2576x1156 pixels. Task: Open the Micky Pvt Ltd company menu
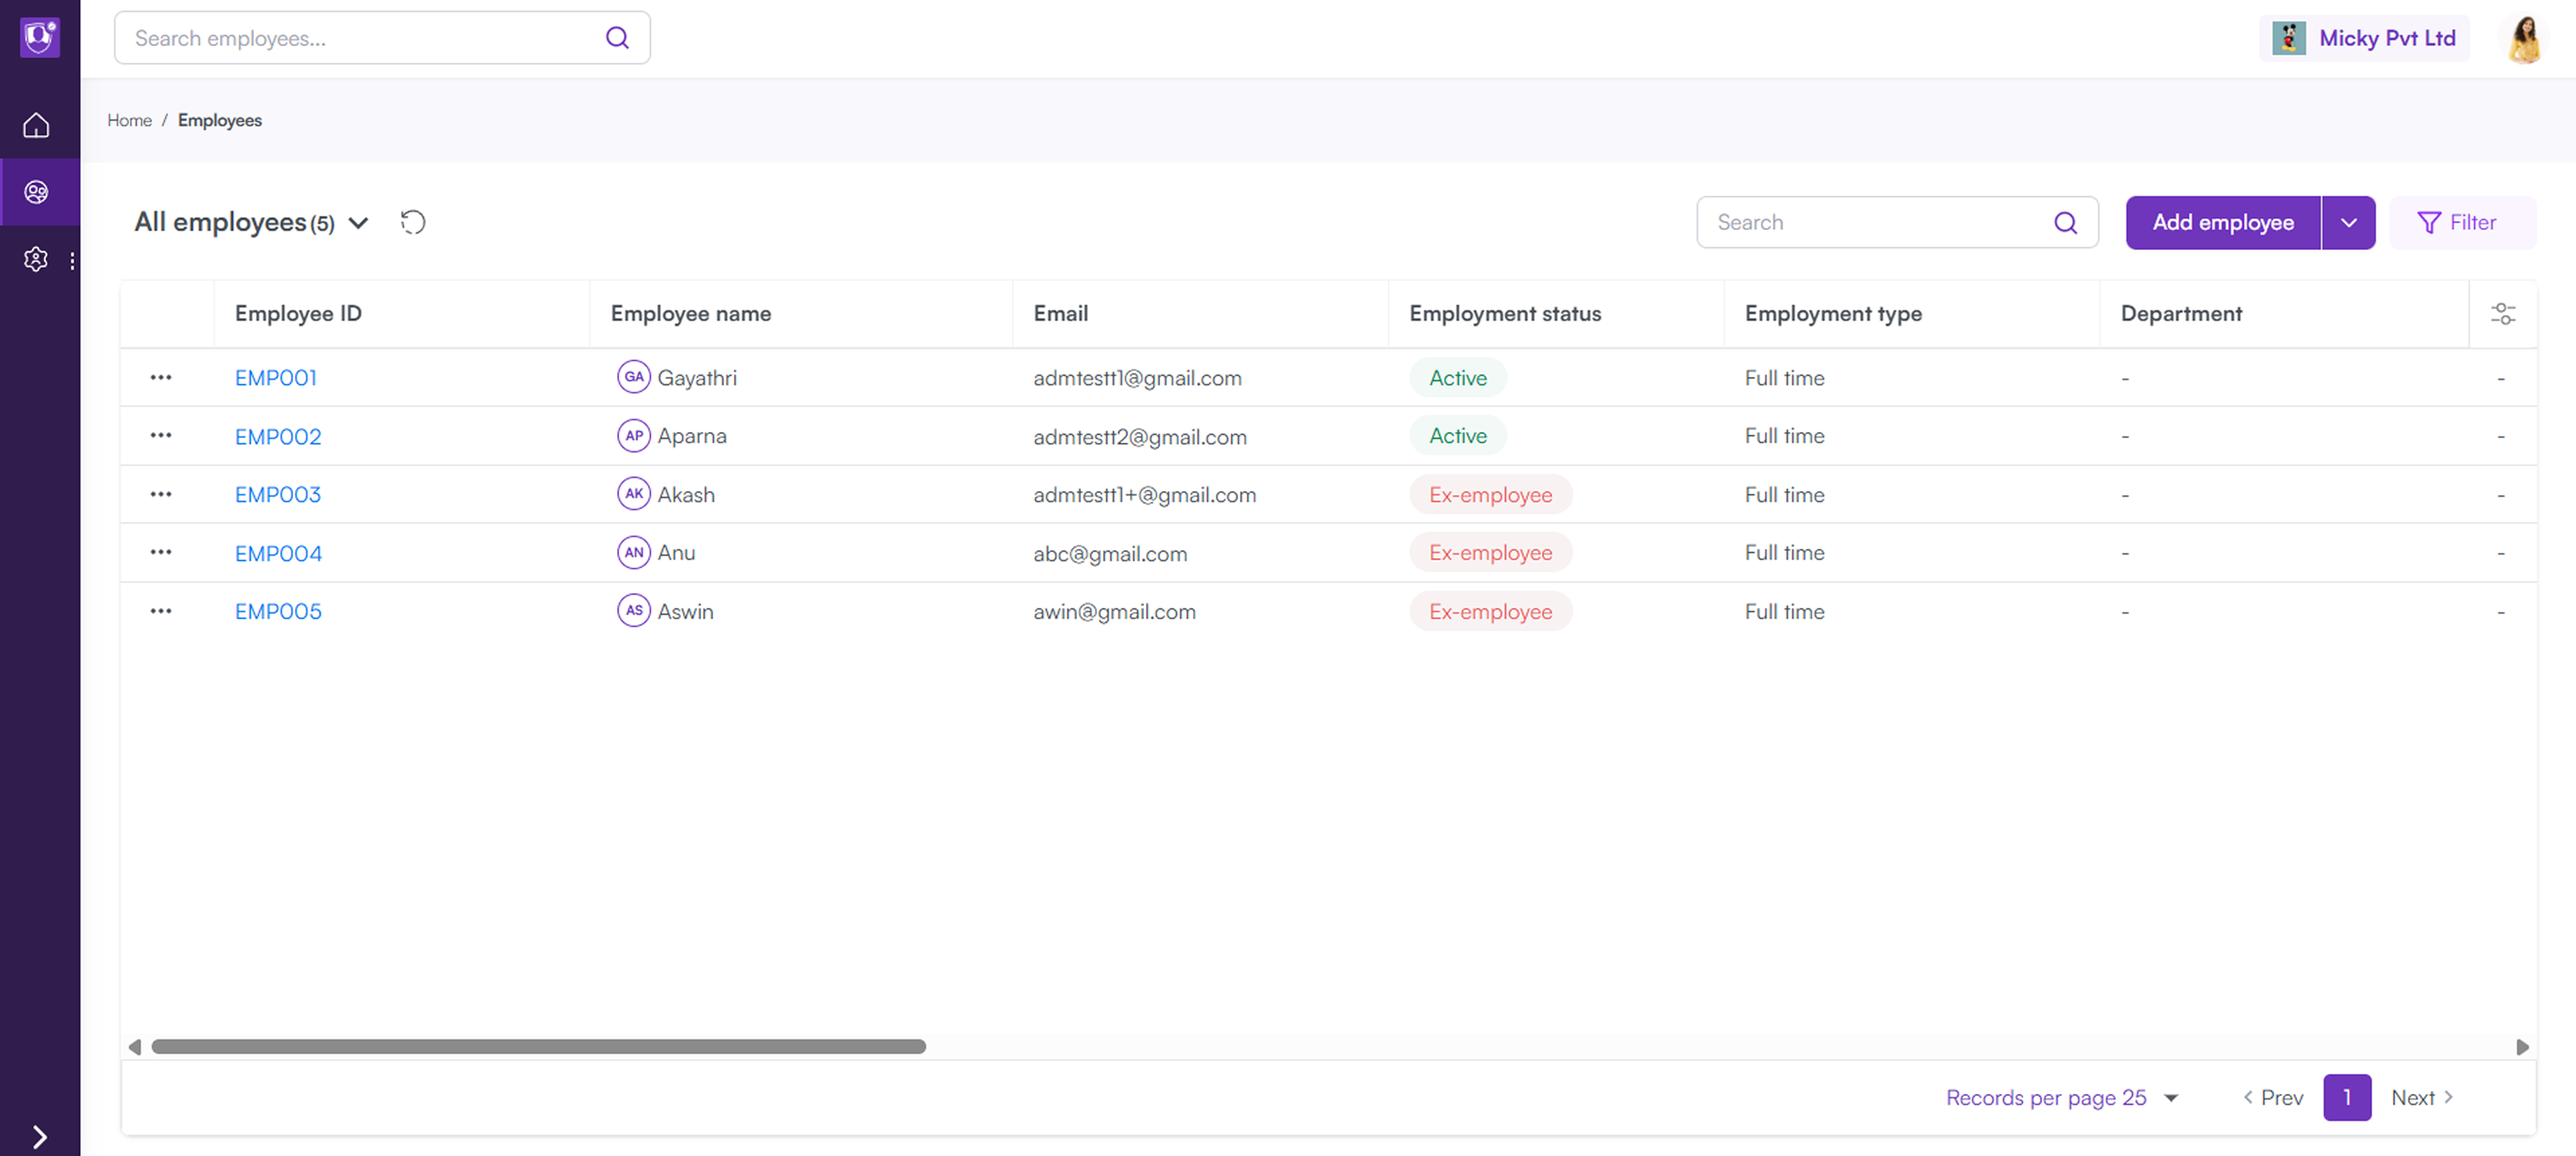pyautogui.click(x=2364, y=37)
